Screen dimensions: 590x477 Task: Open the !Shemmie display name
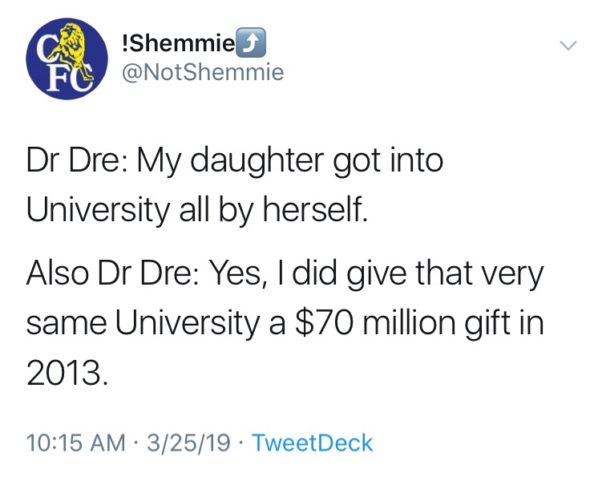click(178, 44)
